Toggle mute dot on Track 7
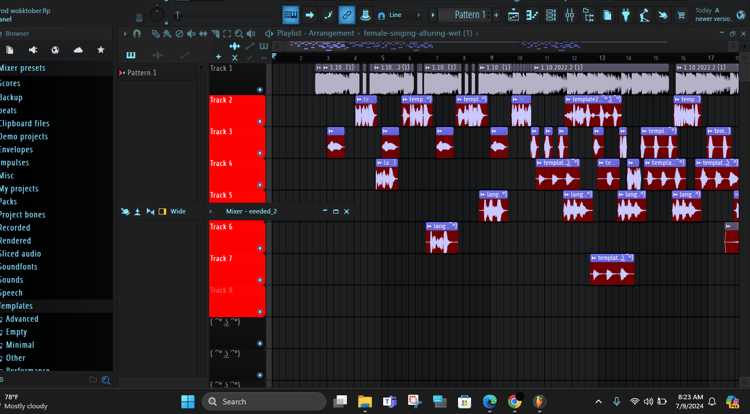This screenshot has width=750, height=414. pyautogui.click(x=260, y=280)
